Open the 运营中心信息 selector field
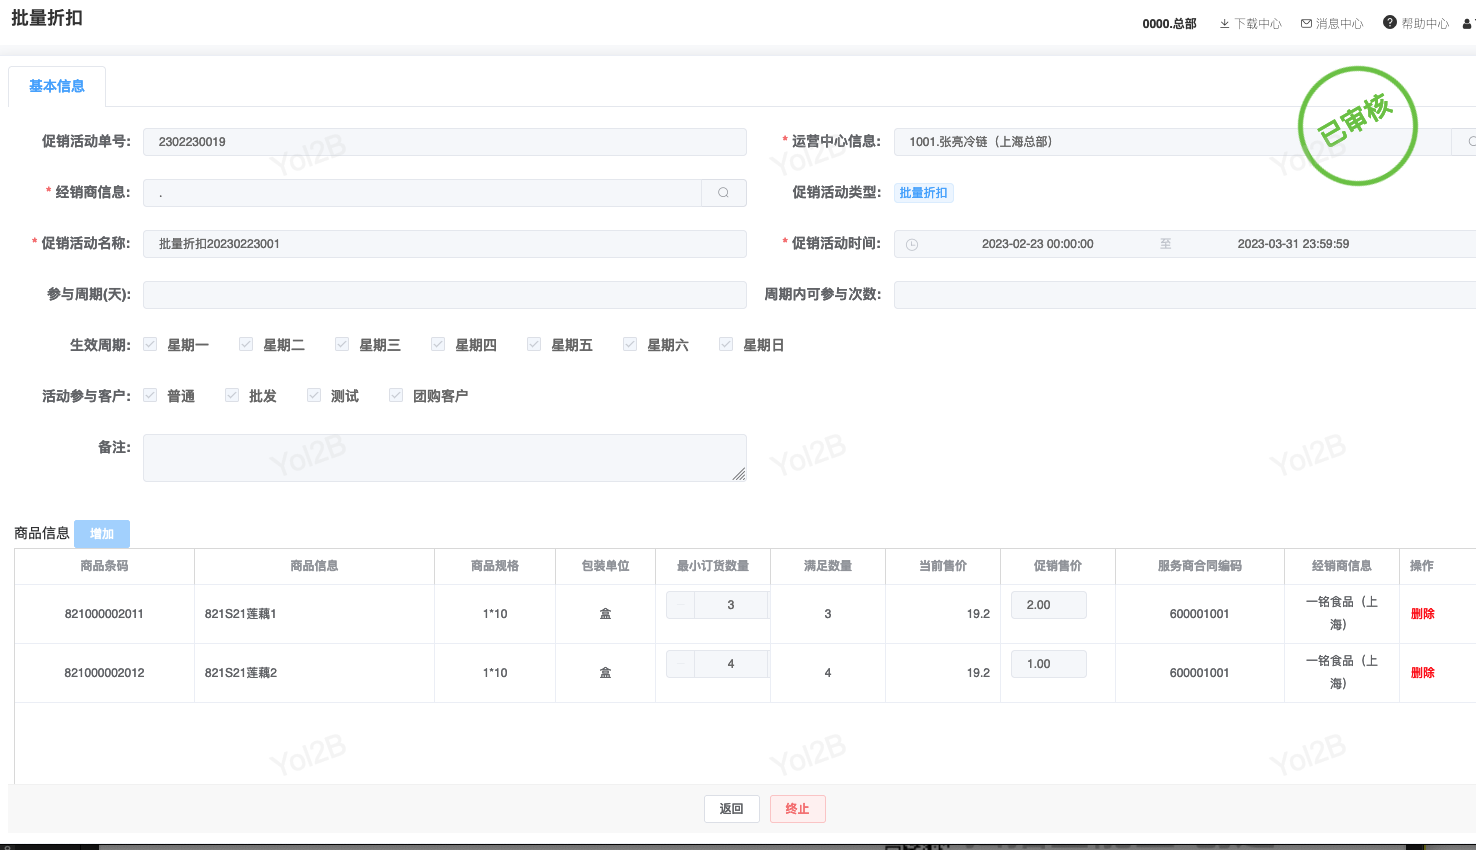 1170,142
